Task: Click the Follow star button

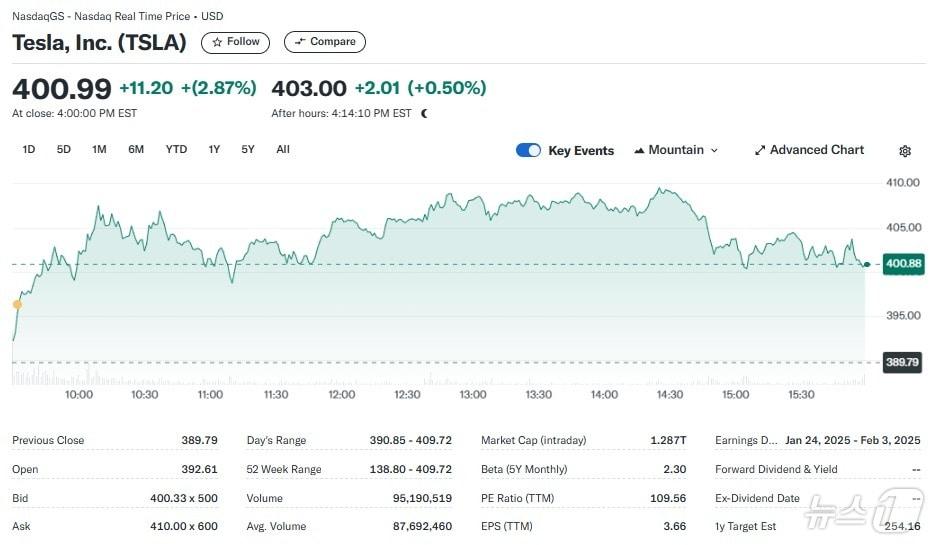Action: (x=235, y=42)
